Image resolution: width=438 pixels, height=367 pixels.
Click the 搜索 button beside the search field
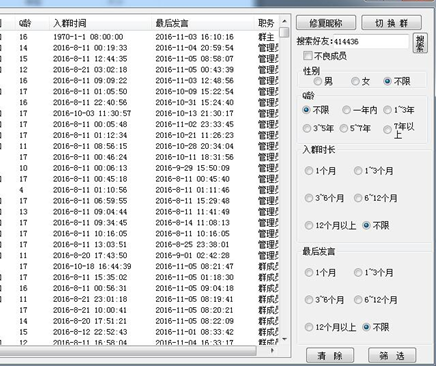pos(420,43)
